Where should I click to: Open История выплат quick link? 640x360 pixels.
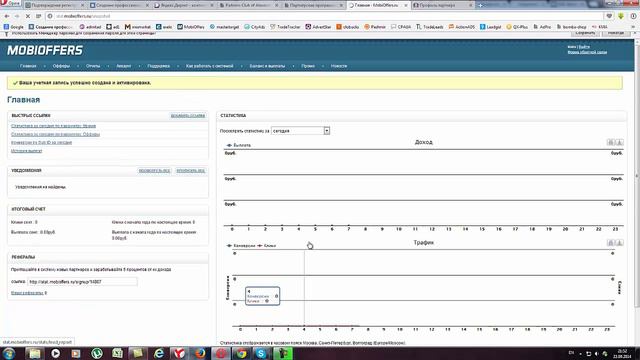click(x=27, y=151)
